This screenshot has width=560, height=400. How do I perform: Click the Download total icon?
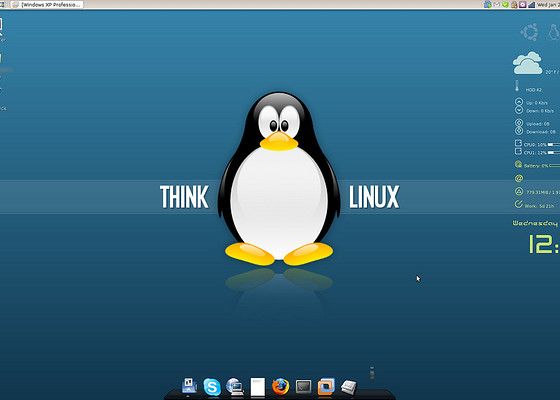coord(519,131)
